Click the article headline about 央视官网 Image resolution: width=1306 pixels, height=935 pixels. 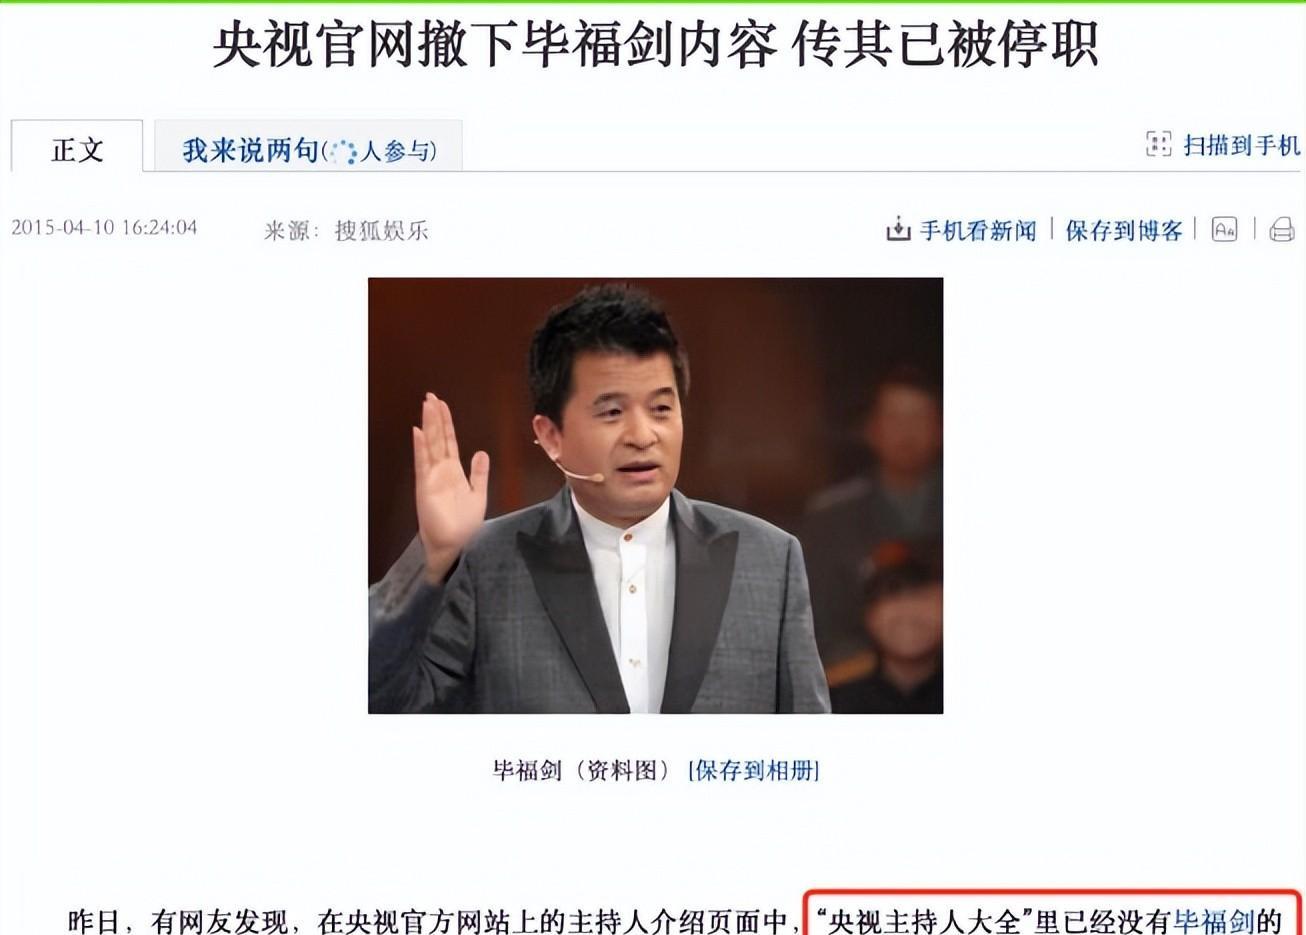click(x=655, y=44)
